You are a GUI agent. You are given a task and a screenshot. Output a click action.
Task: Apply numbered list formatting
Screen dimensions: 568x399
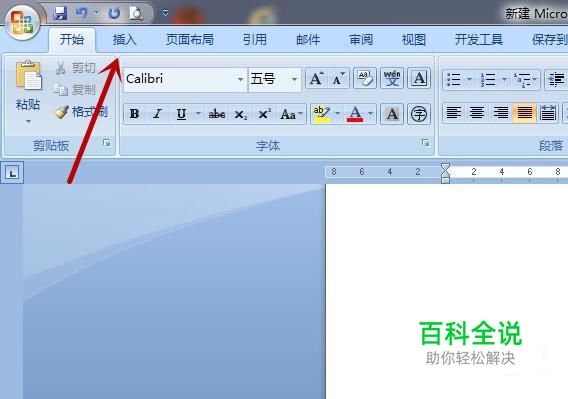coord(488,79)
